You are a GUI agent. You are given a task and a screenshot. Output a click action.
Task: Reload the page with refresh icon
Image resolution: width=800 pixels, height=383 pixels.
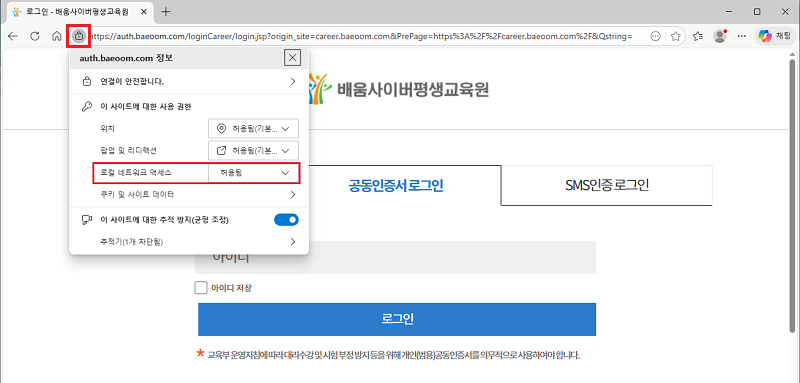pos(35,36)
